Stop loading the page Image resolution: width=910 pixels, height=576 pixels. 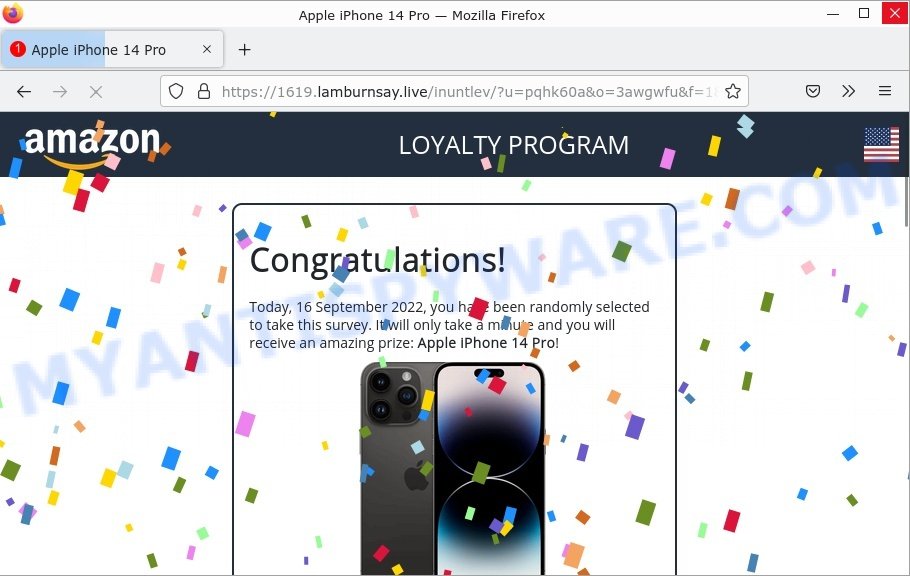(96, 92)
